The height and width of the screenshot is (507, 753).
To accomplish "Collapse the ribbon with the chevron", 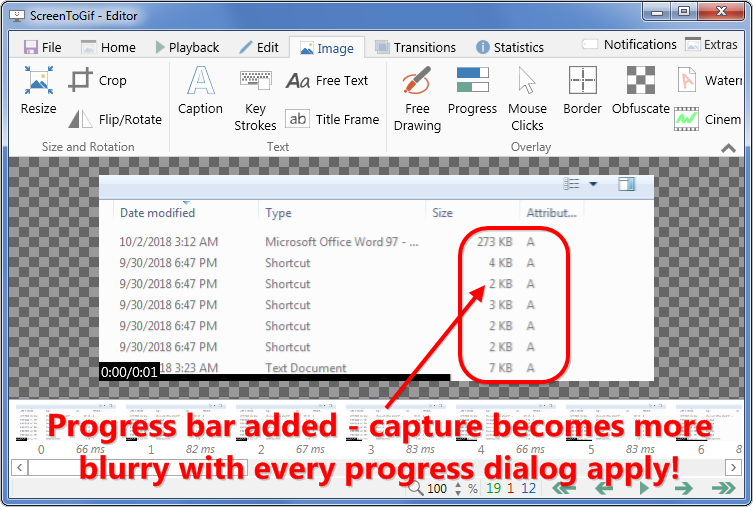I will point(729,148).
